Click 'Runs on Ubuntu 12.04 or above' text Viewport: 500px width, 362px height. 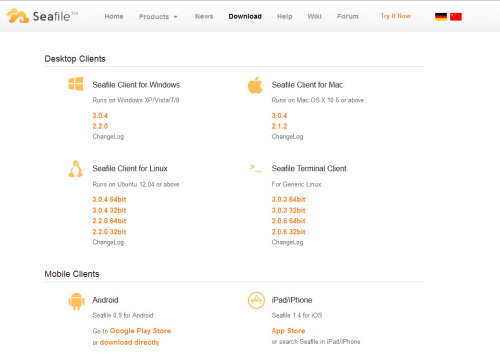[136, 184]
